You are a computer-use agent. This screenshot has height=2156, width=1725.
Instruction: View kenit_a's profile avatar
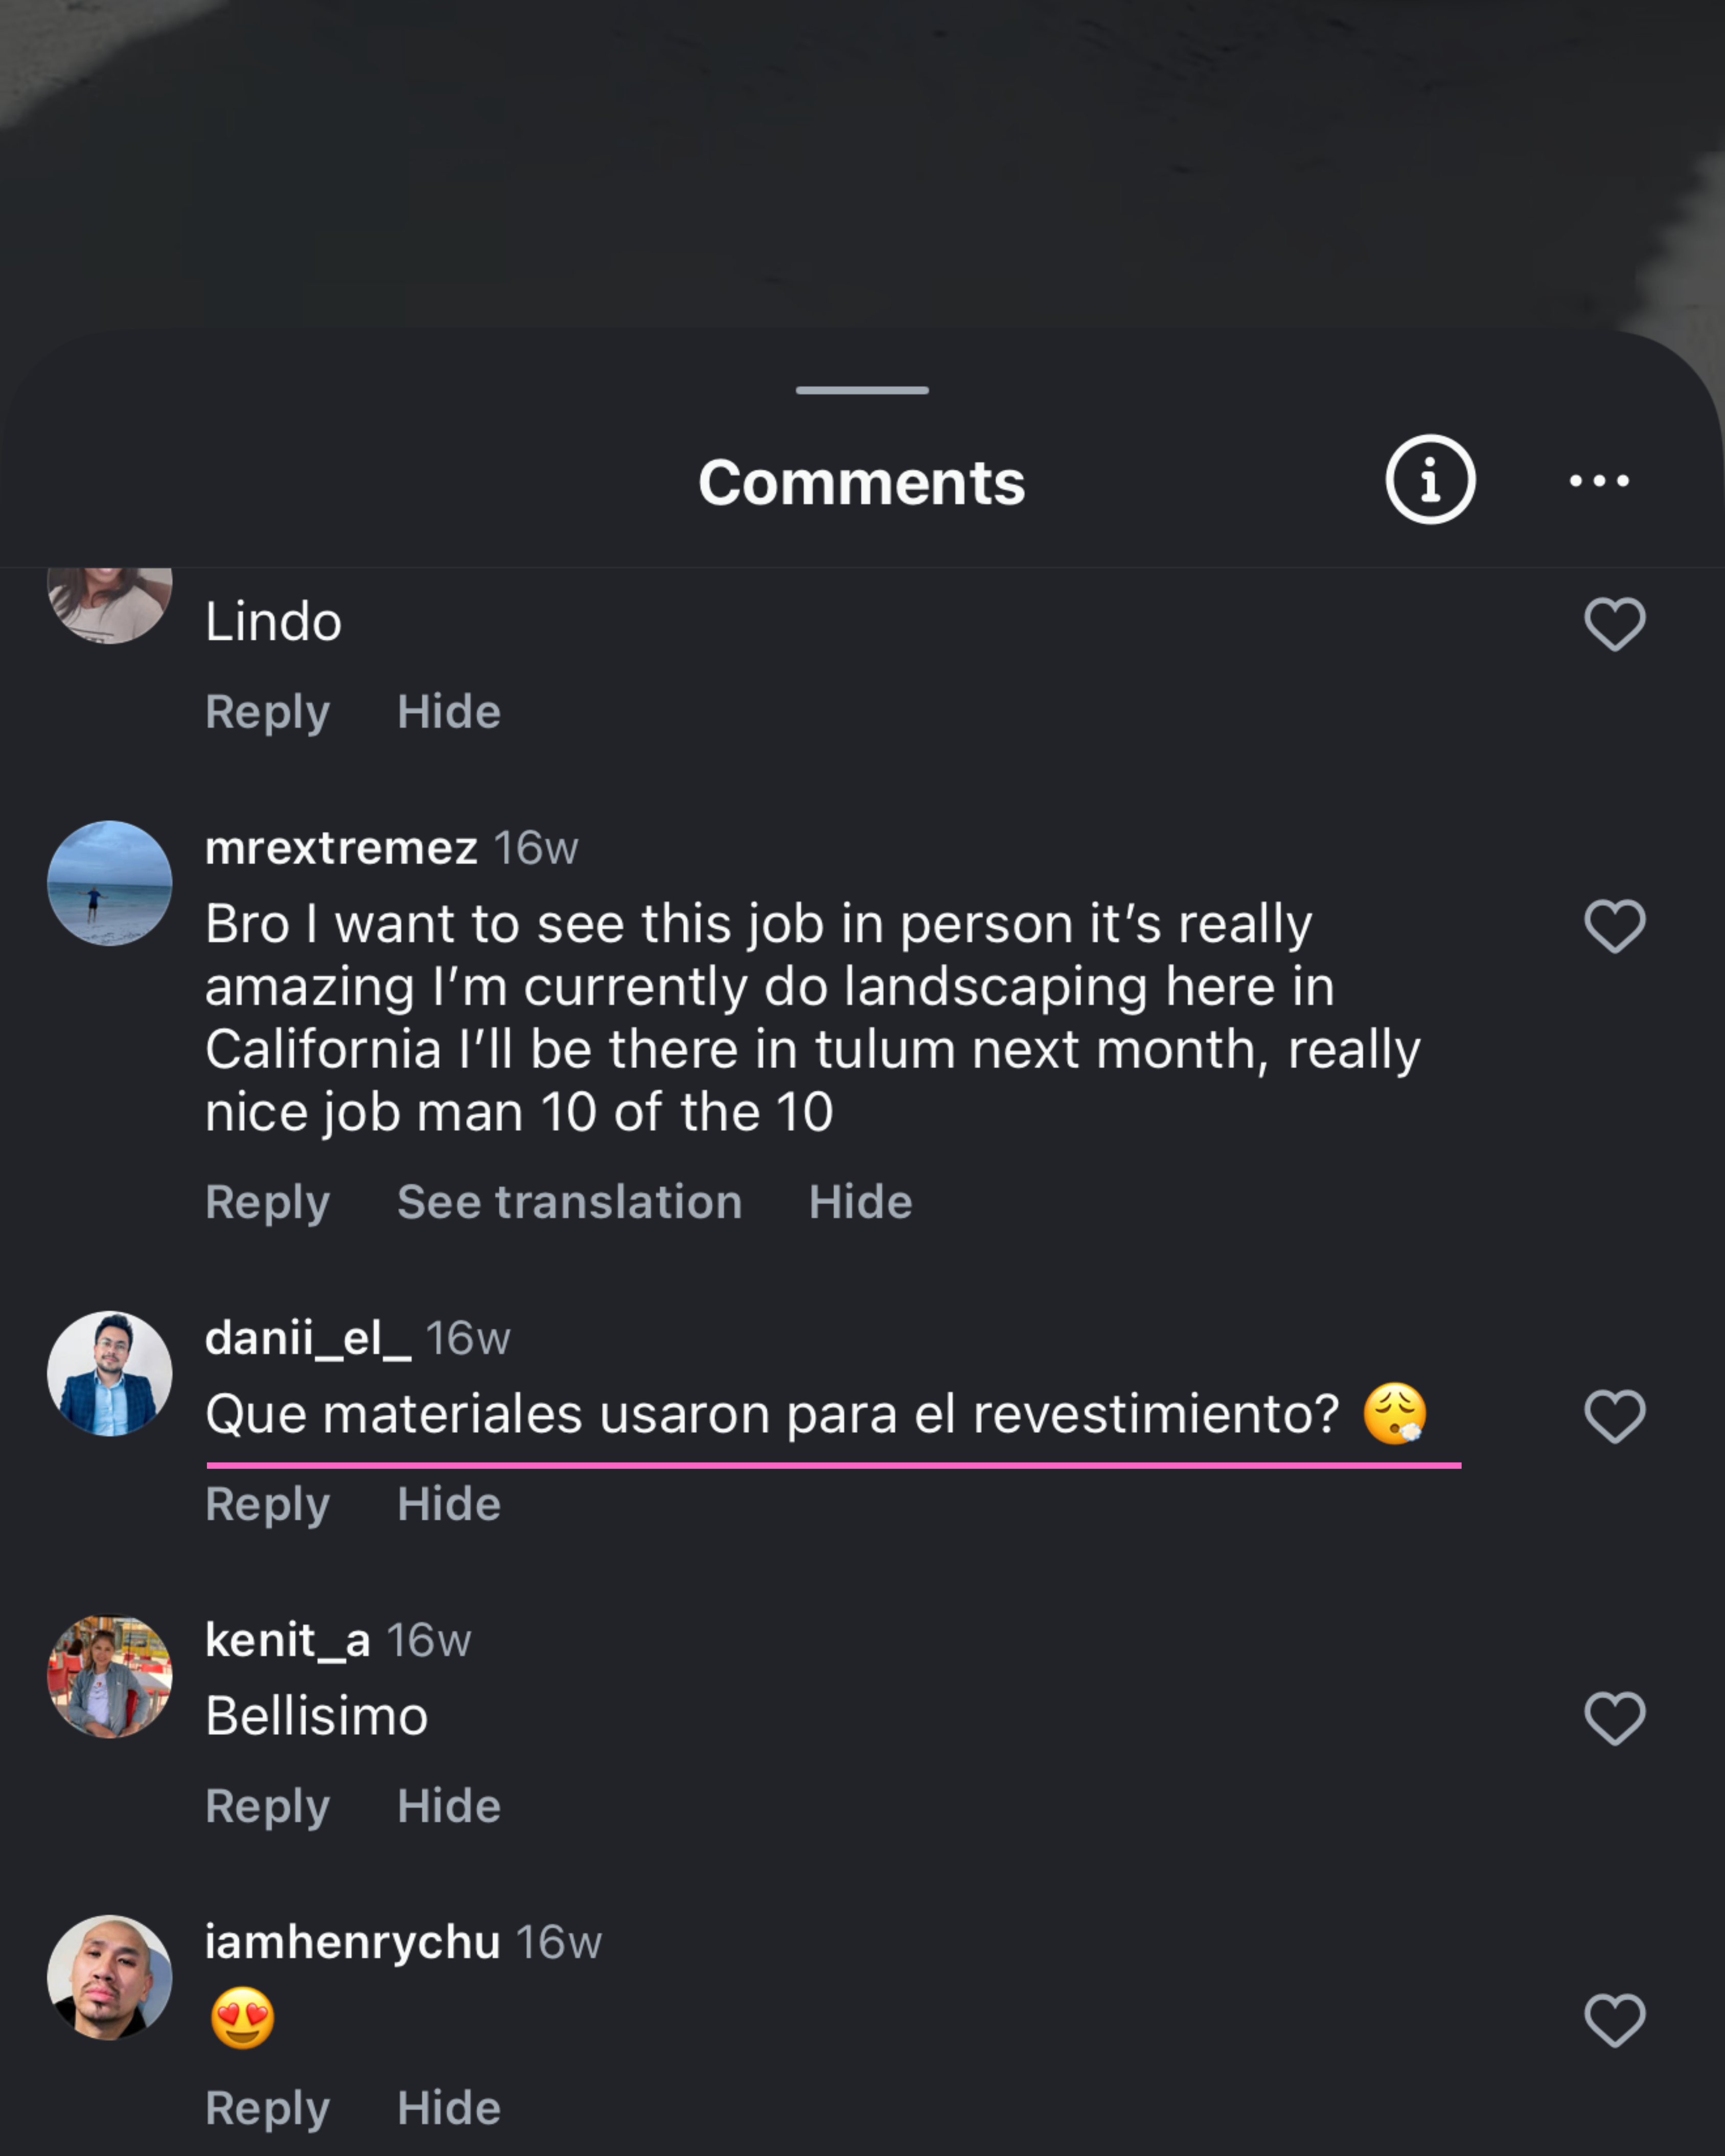point(110,1677)
